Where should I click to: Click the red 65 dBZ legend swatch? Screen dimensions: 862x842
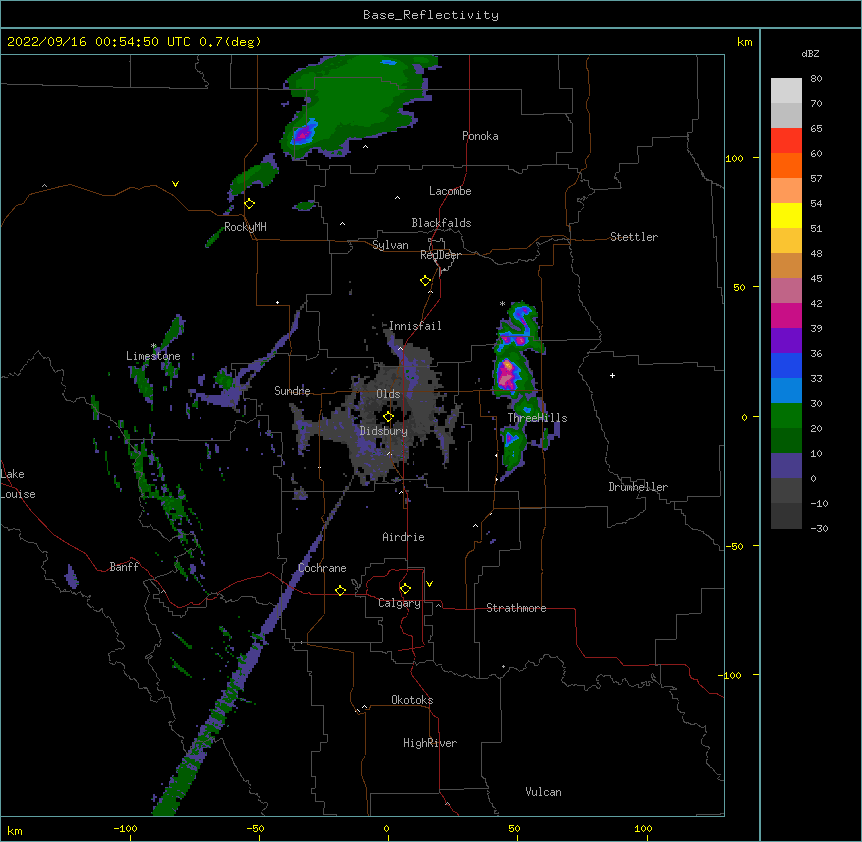pos(786,141)
